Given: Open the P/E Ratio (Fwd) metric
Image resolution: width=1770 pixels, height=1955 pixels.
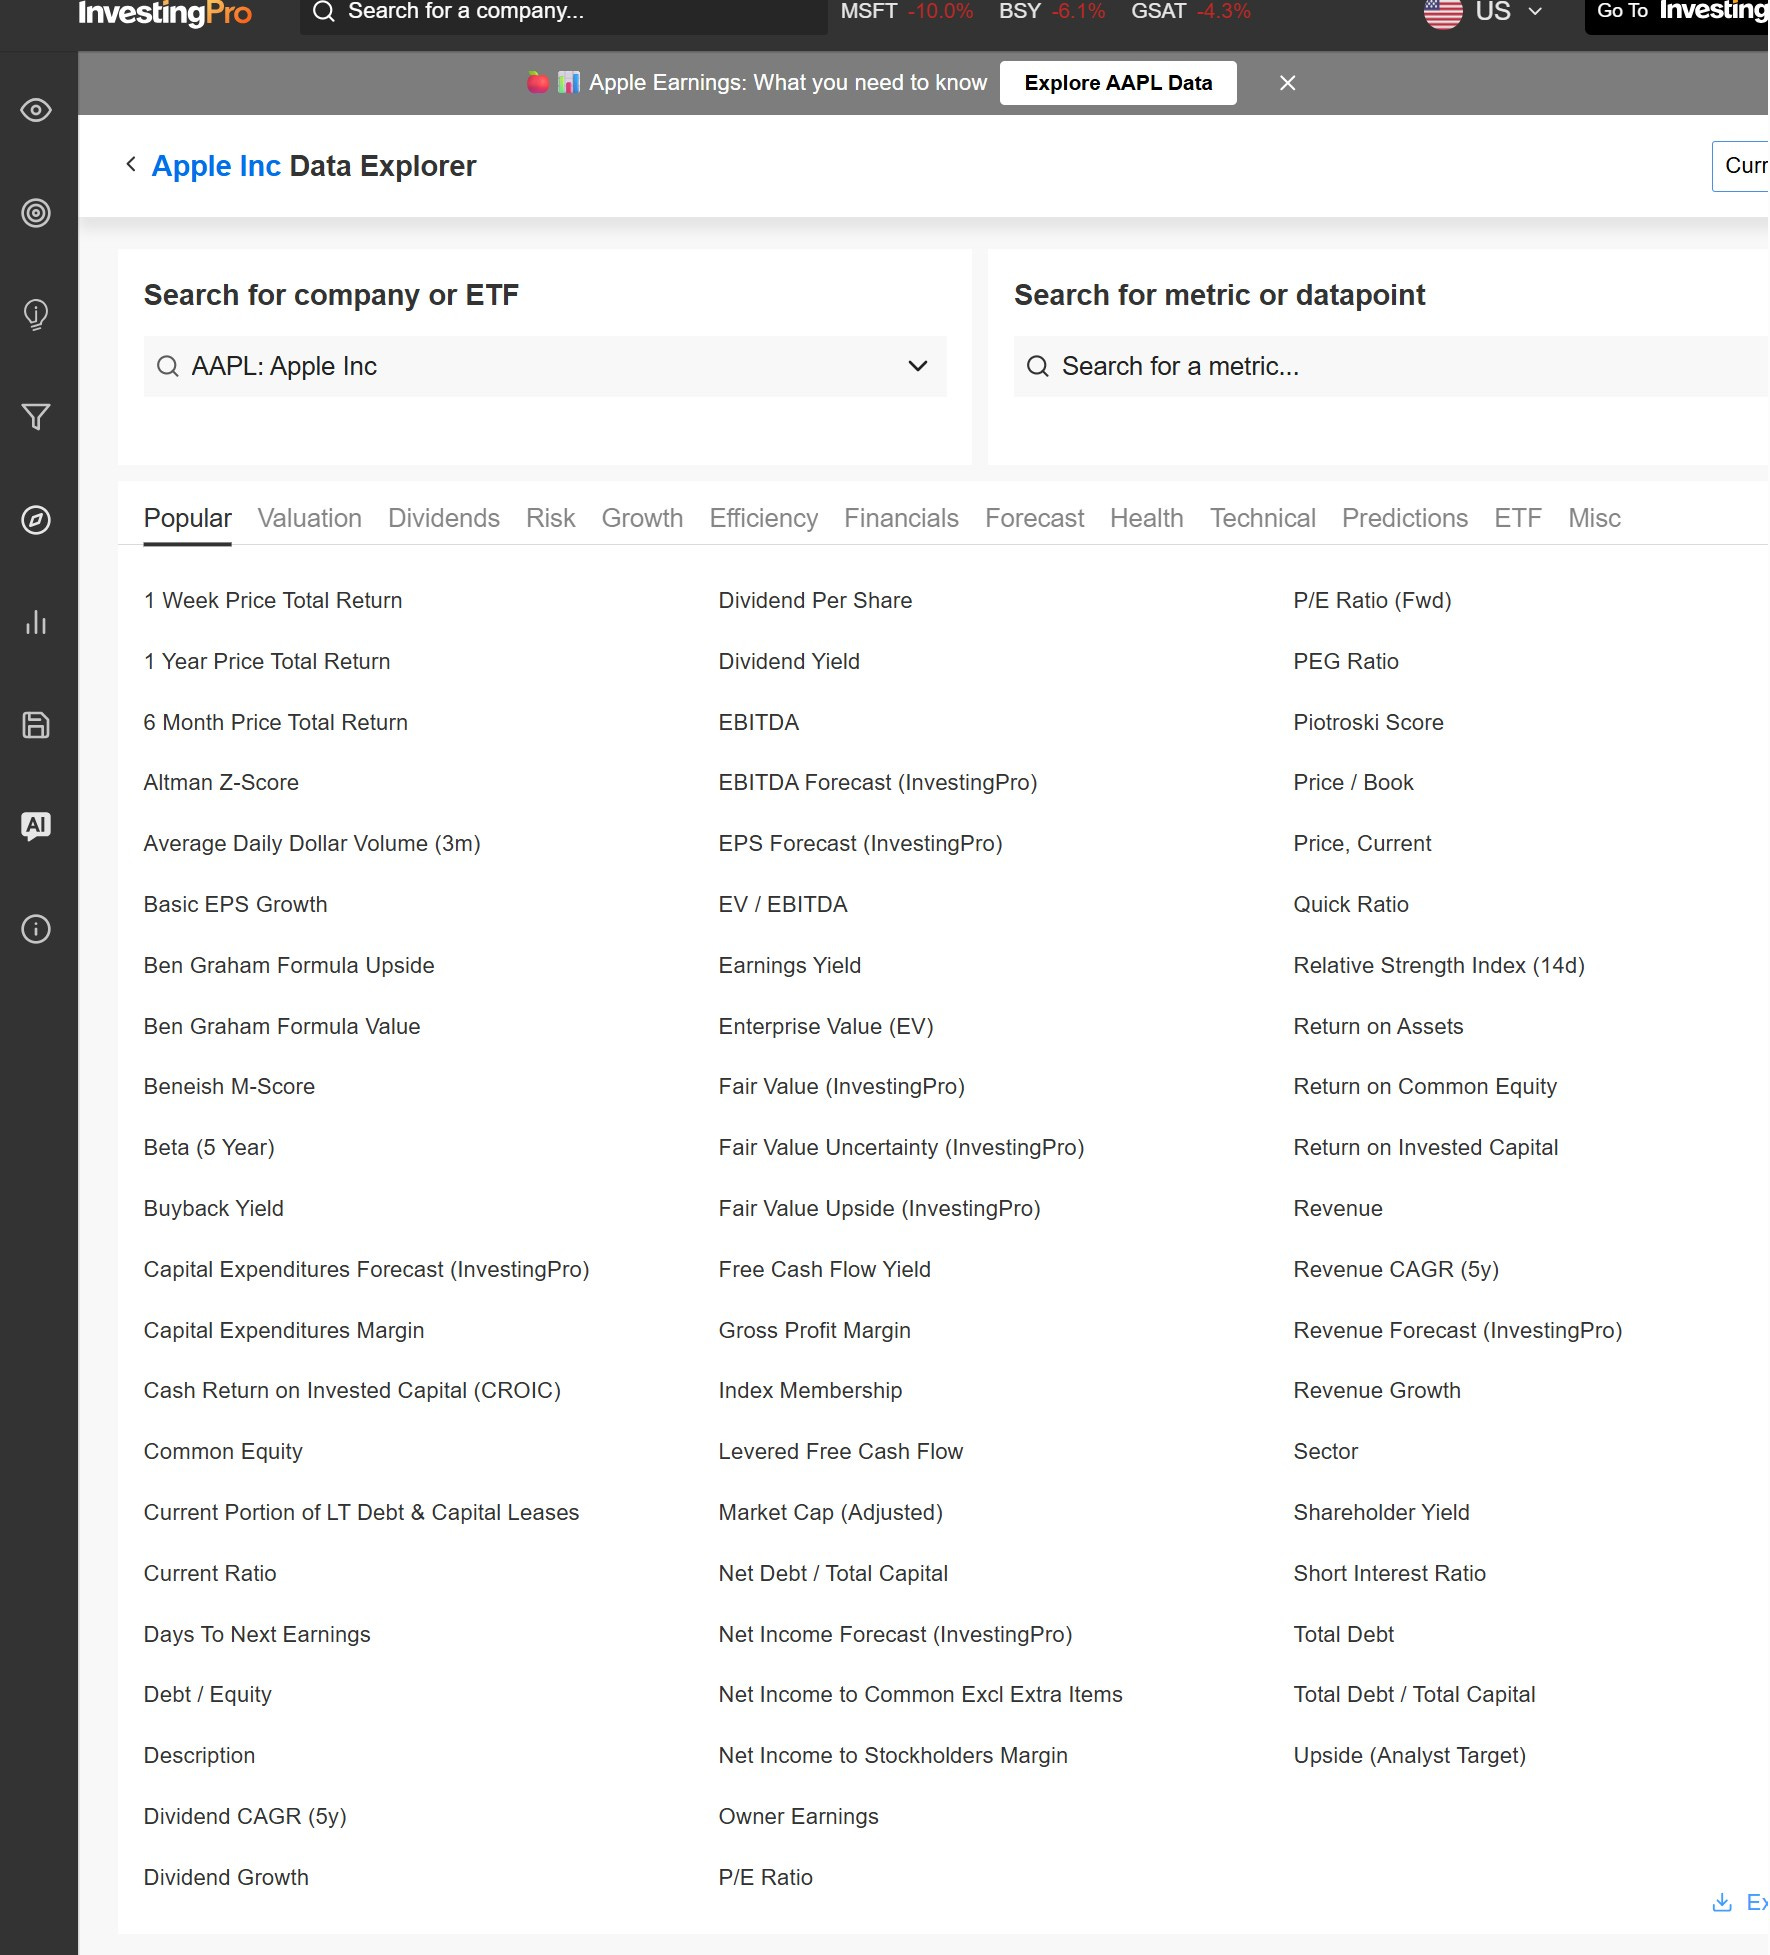Looking at the screenshot, I should (x=1372, y=600).
